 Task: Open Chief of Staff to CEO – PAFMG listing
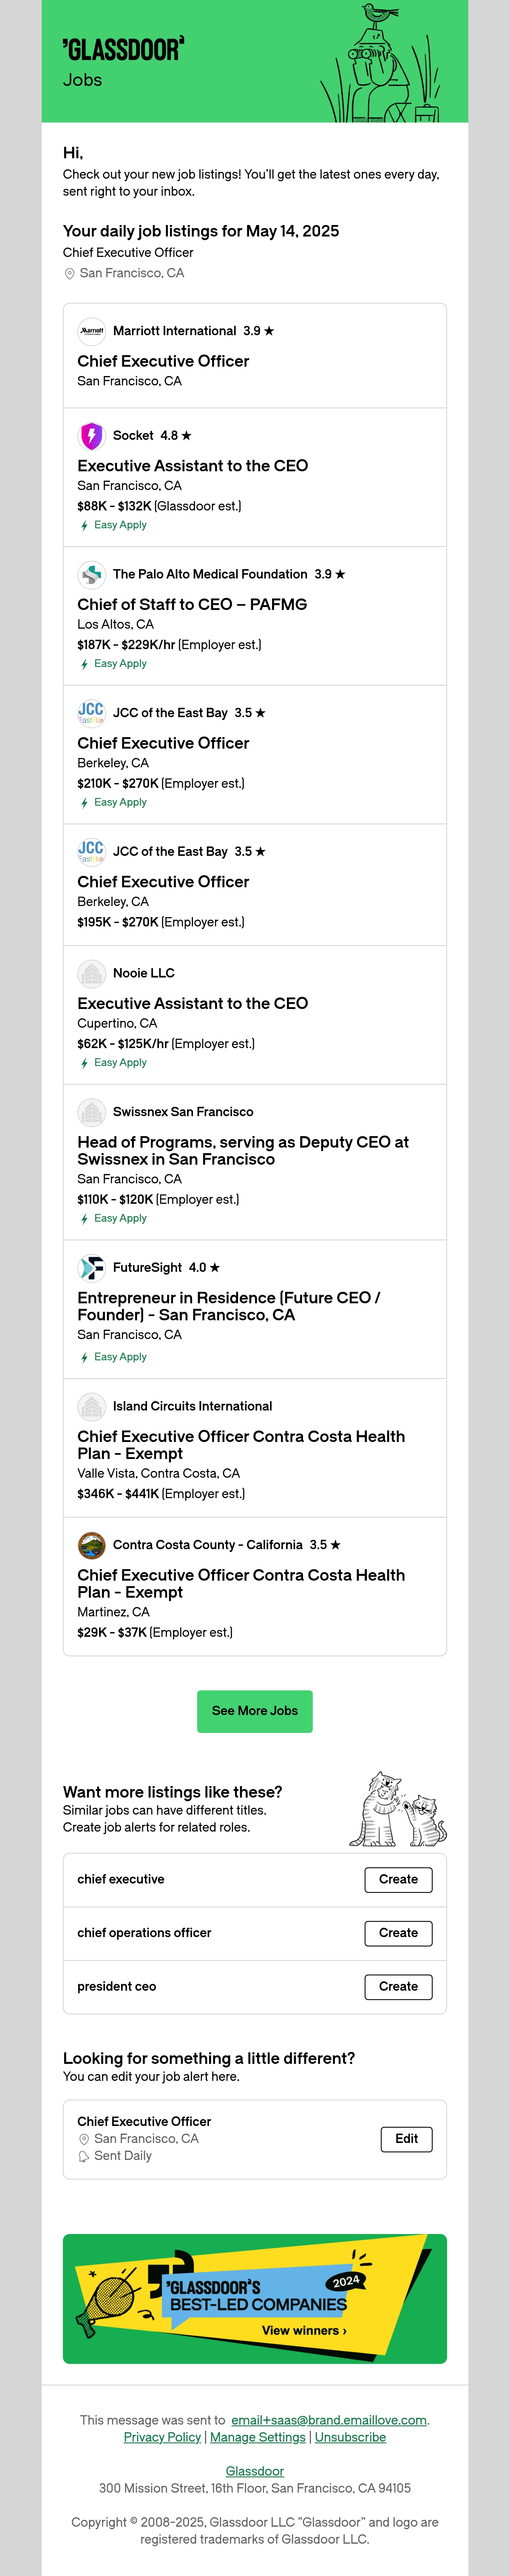coord(192,604)
